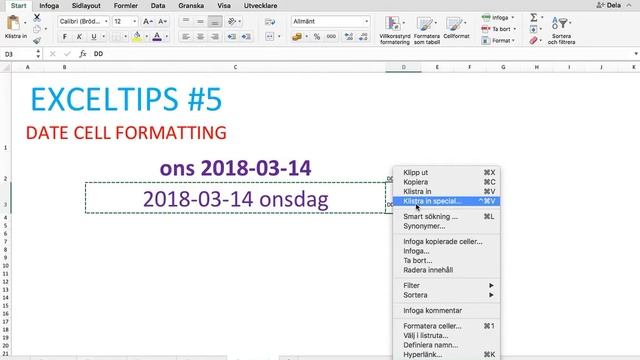This screenshot has height=360, width=640.
Task: Center cell text horizontally
Action: pos(200,37)
